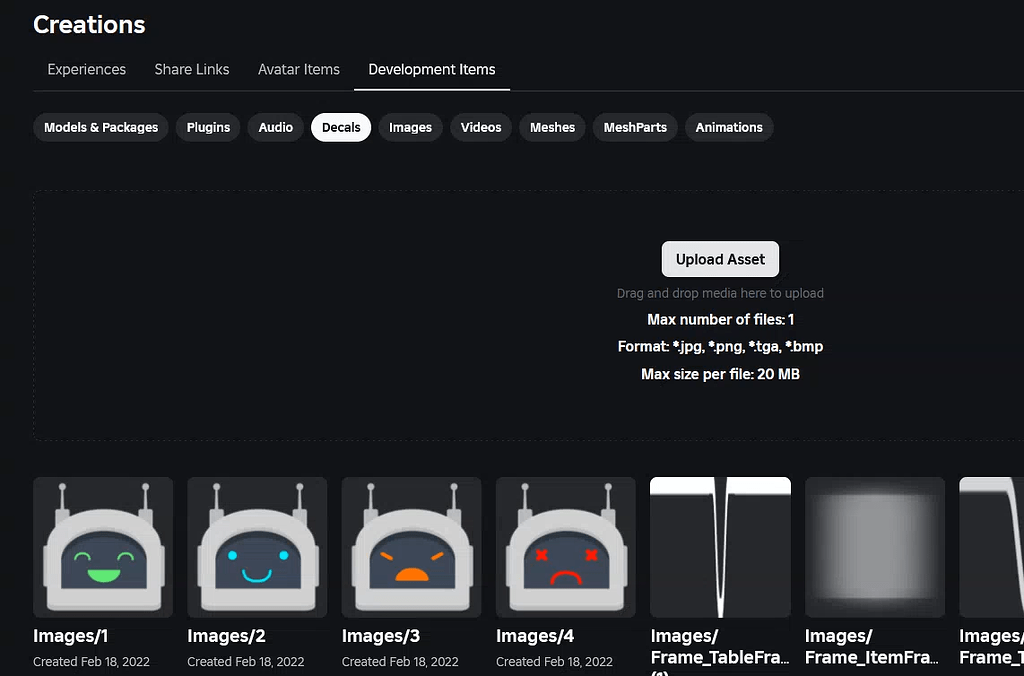
Task: Open the MeshParts filter
Action: click(x=635, y=127)
